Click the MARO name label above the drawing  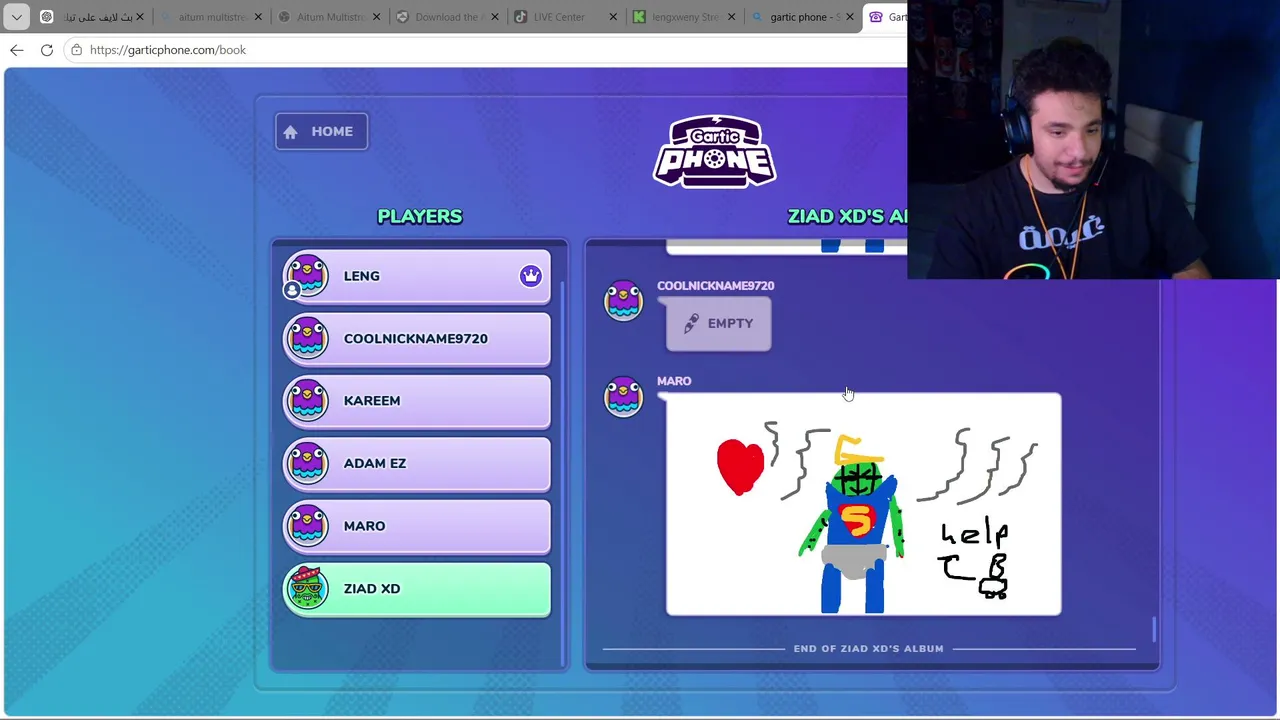[x=674, y=381]
